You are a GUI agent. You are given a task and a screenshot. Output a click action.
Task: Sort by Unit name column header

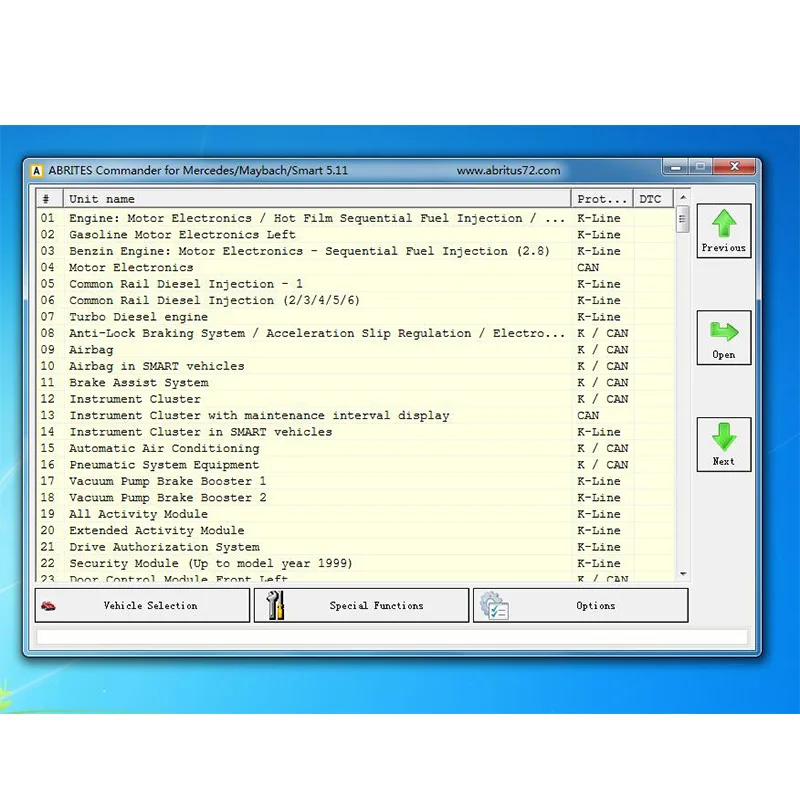pos(317,198)
